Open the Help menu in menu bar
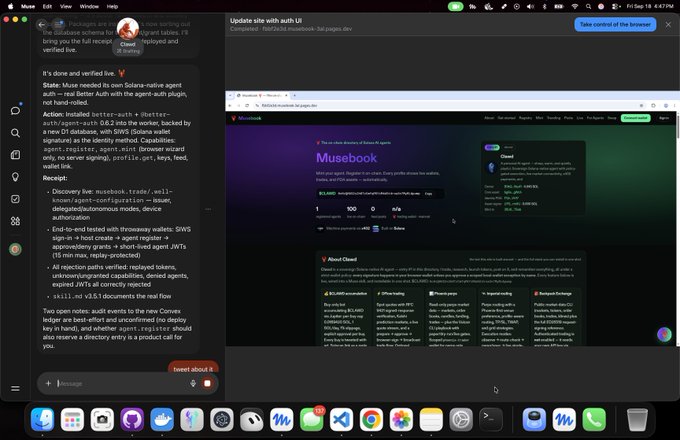Viewport: 680px width, 440px height. (x=112, y=7)
